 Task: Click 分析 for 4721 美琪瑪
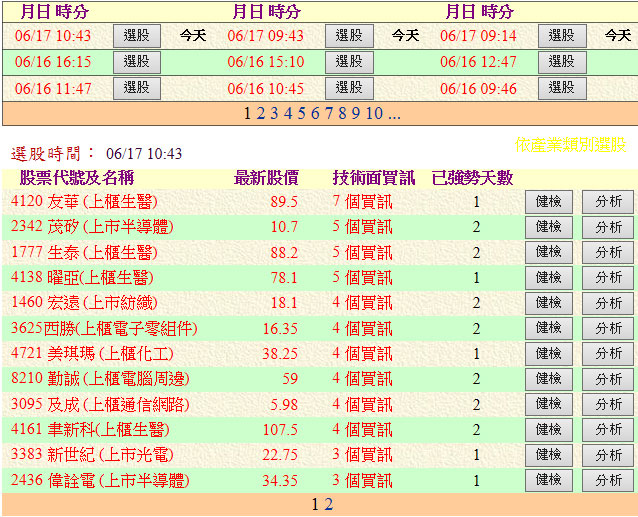pyautogui.click(x=608, y=353)
